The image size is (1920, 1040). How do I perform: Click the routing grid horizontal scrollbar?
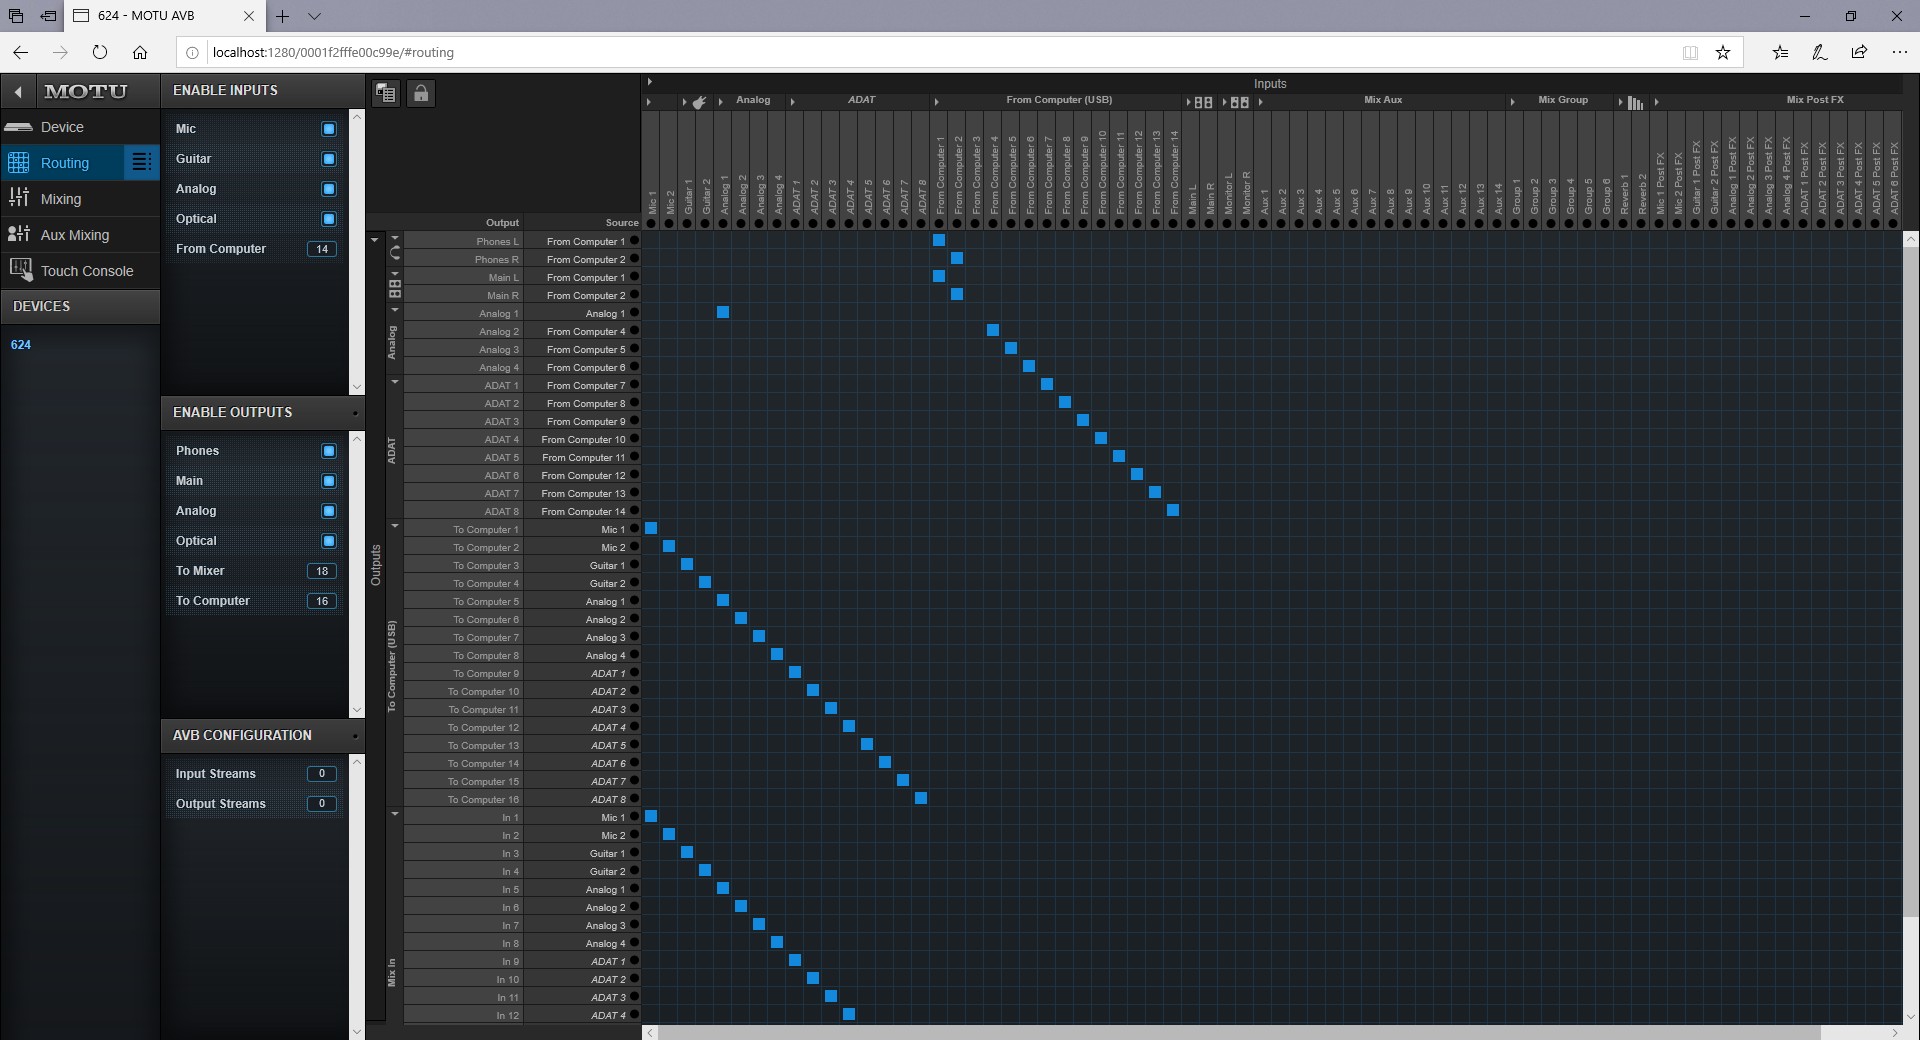click(1238, 1032)
